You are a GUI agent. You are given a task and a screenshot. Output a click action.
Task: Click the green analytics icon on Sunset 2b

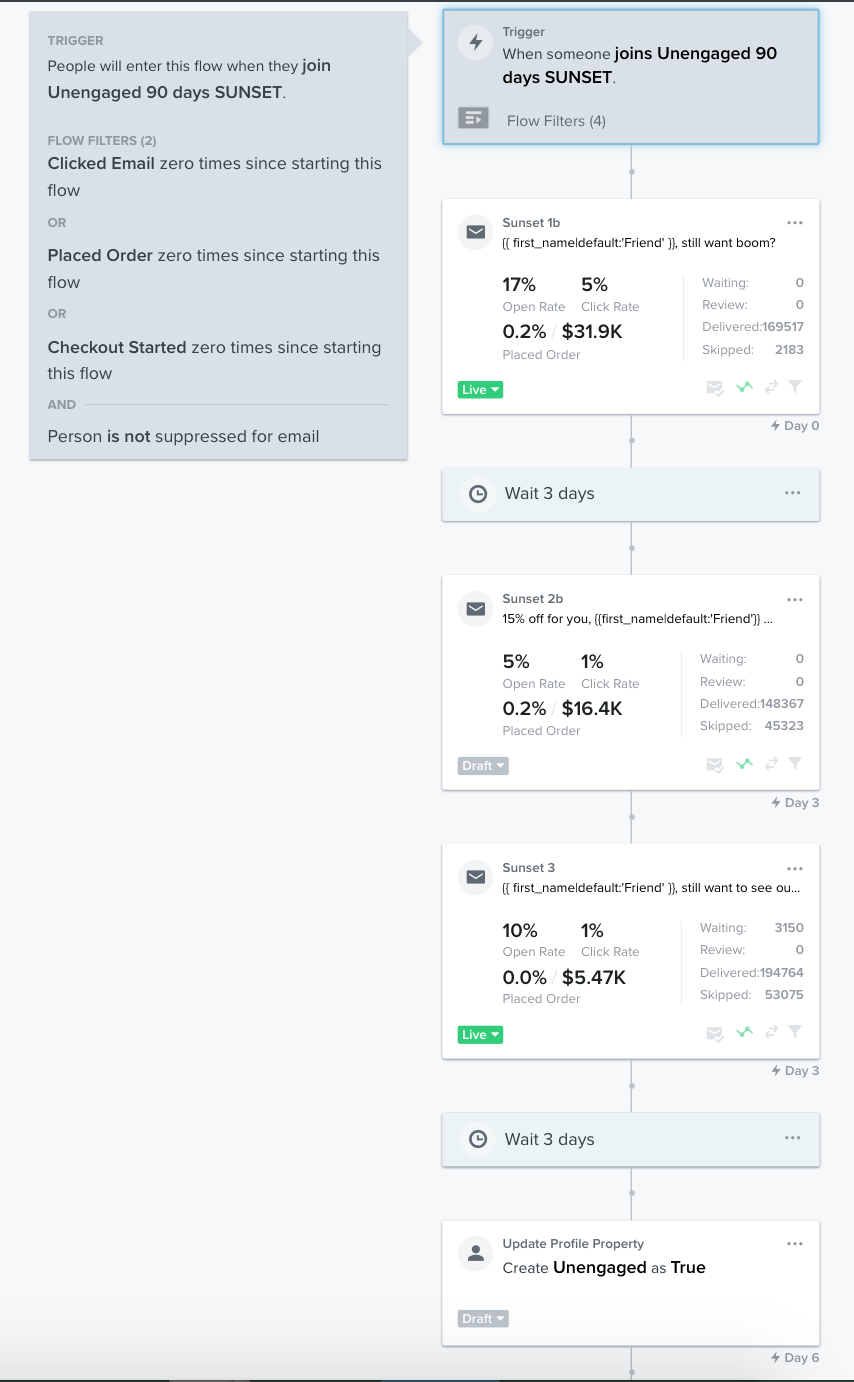pos(744,764)
